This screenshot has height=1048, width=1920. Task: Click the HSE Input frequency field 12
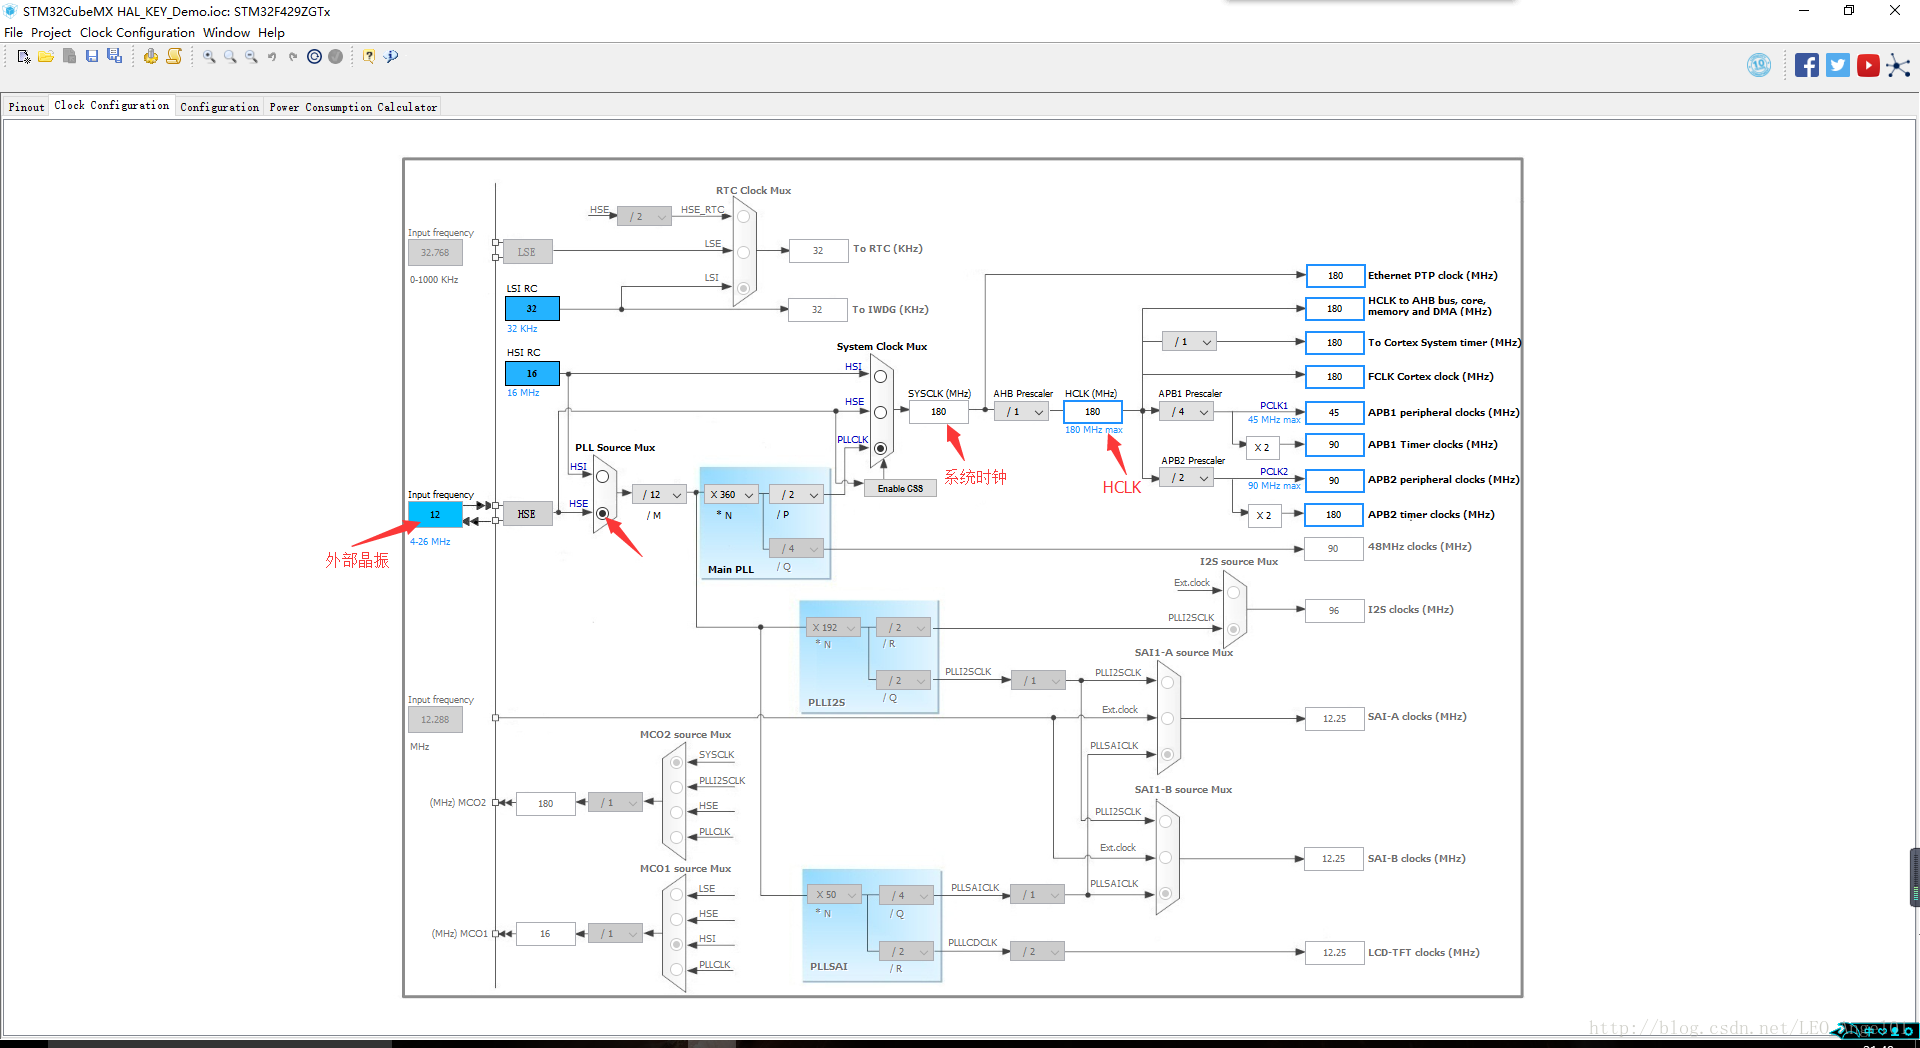(x=435, y=514)
